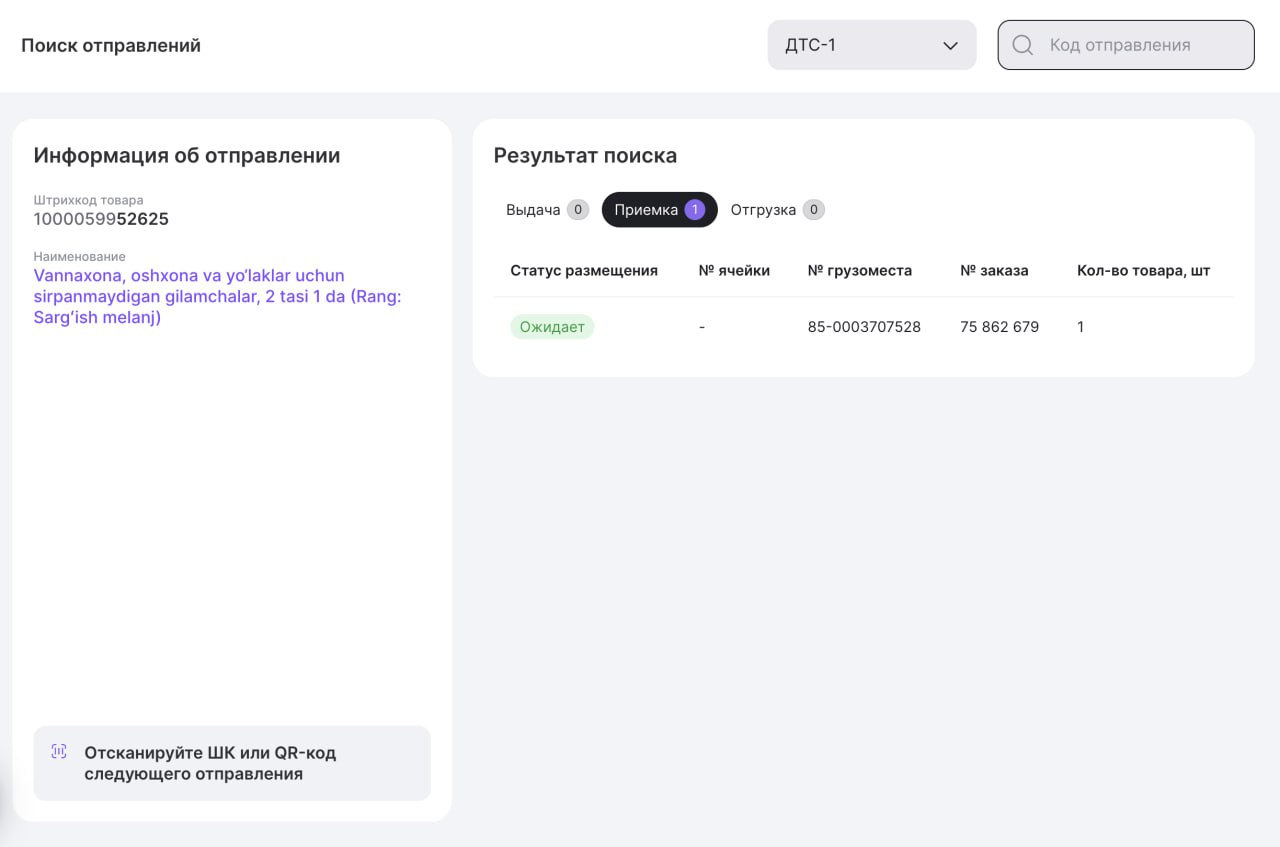1280x847 pixels.
Task: Expand the ДТС-1 dropdown chevron arrow
Action: click(950, 46)
